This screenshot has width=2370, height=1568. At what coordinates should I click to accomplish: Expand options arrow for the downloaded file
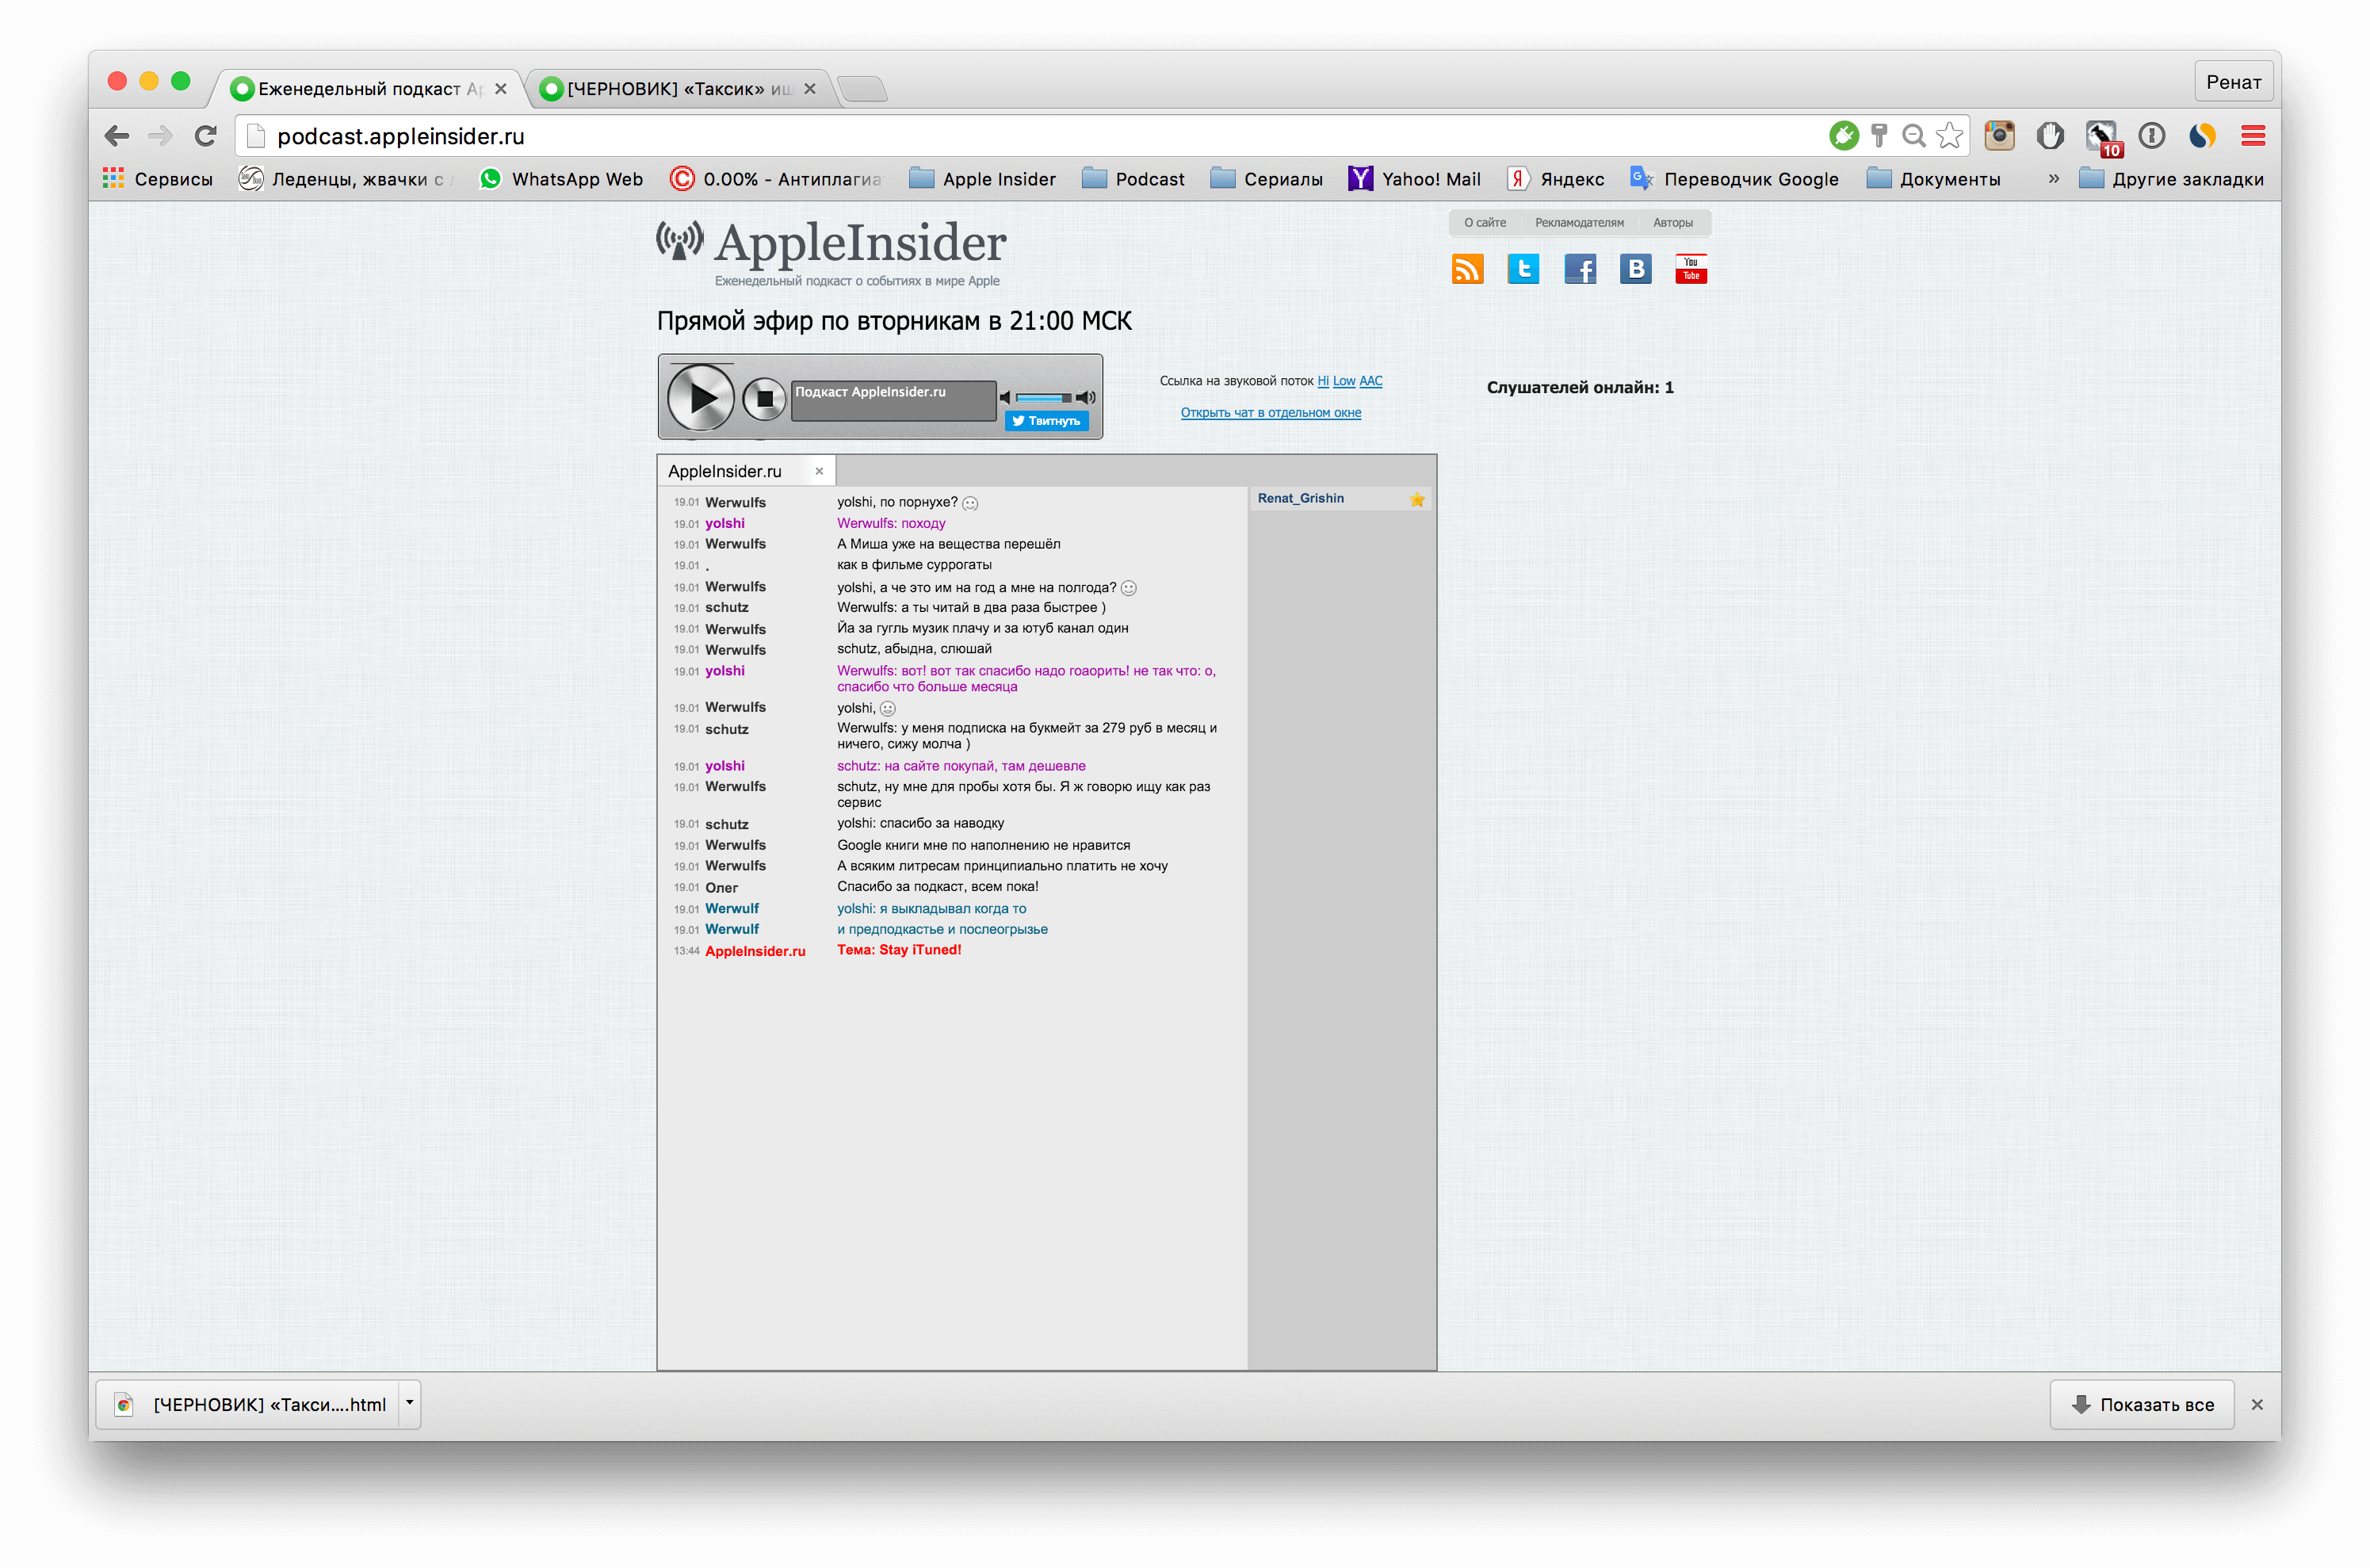[x=409, y=1404]
